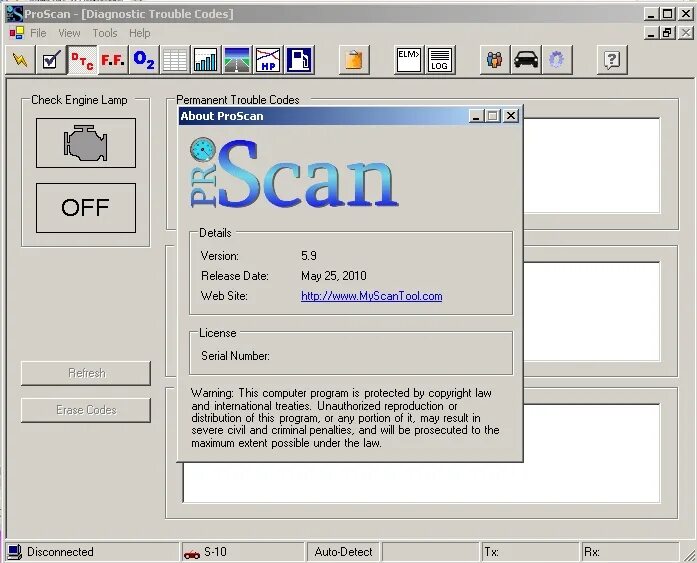Open the people user profiles icon
This screenshot has width=697, height=563.
point(495,60)
